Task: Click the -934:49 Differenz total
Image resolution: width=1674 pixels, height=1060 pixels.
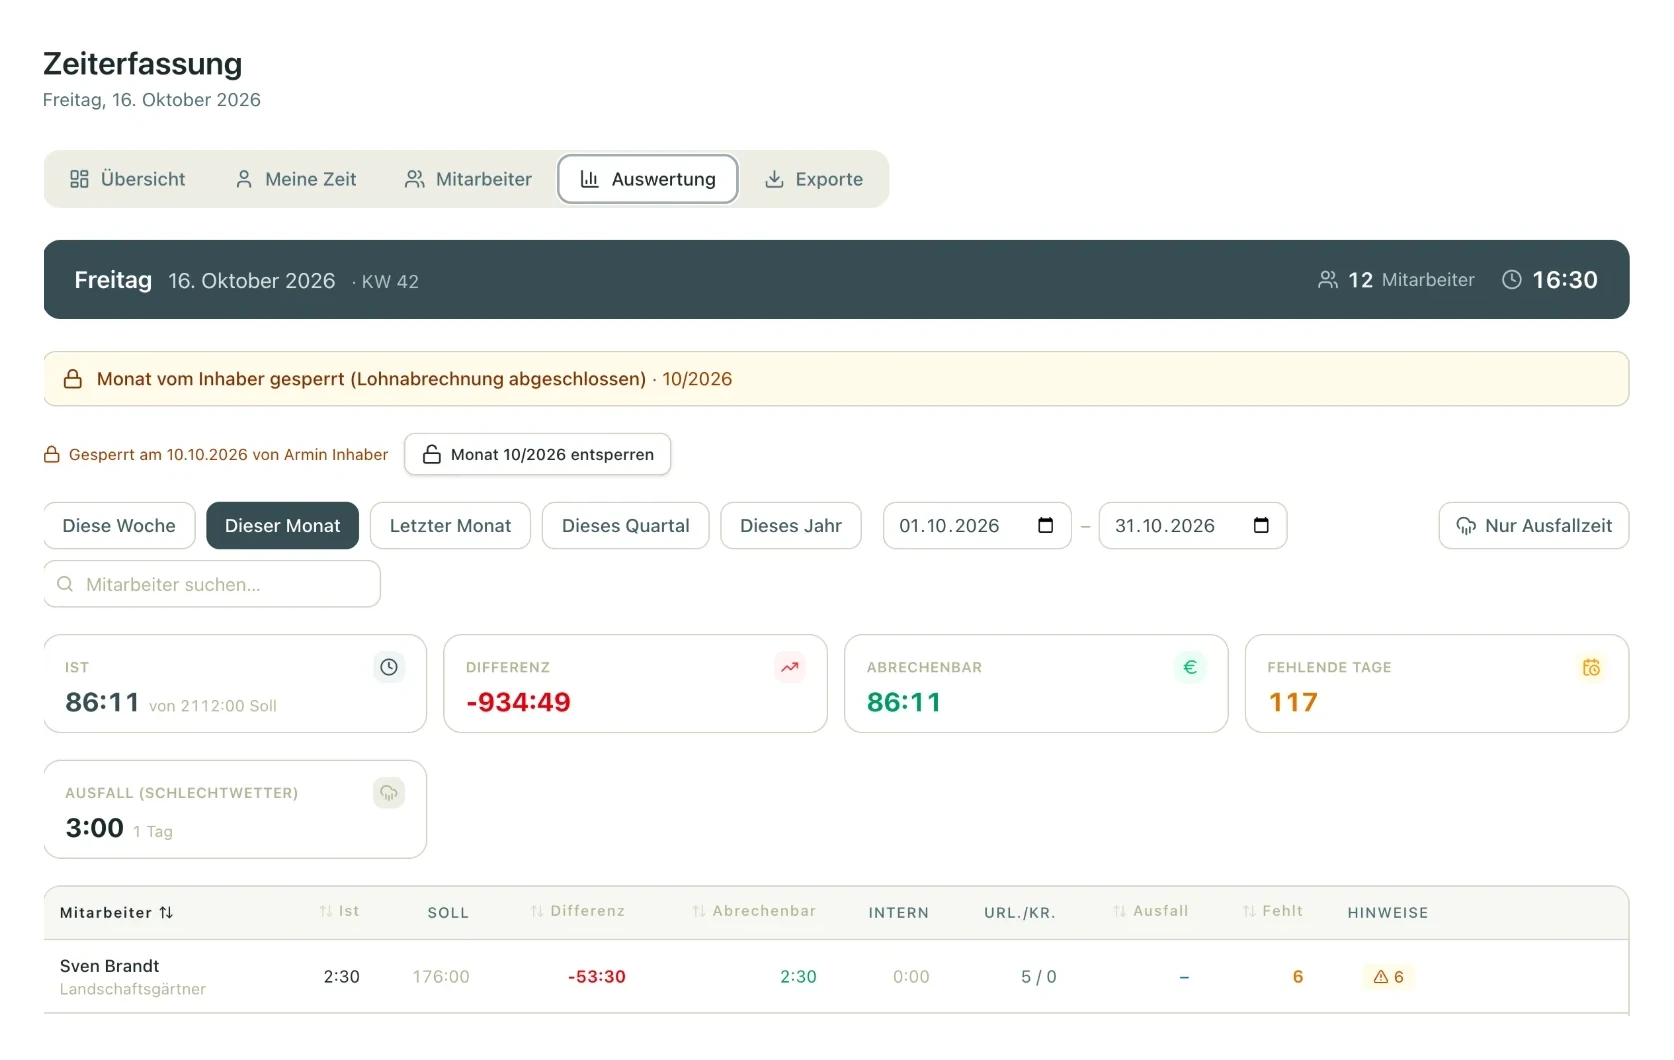Action: pos(518,702)
